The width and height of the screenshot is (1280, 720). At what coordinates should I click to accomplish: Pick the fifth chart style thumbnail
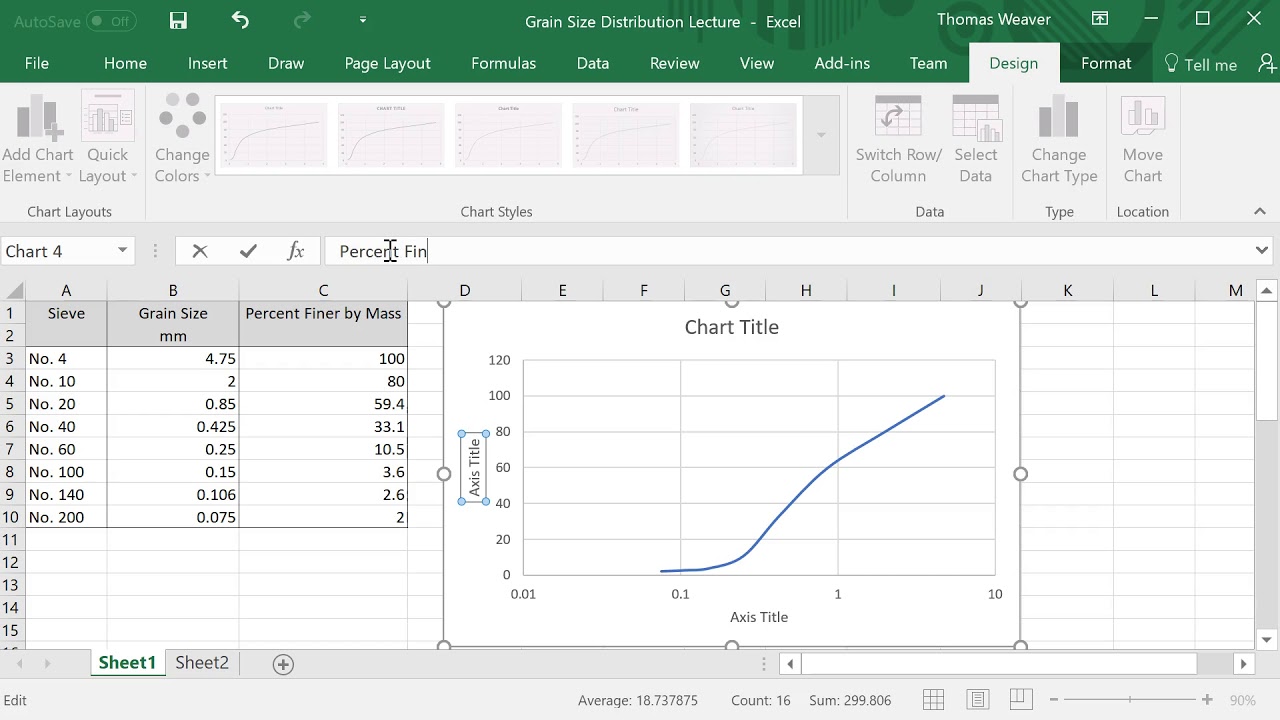pyautogui.click(x=742, y=134)
